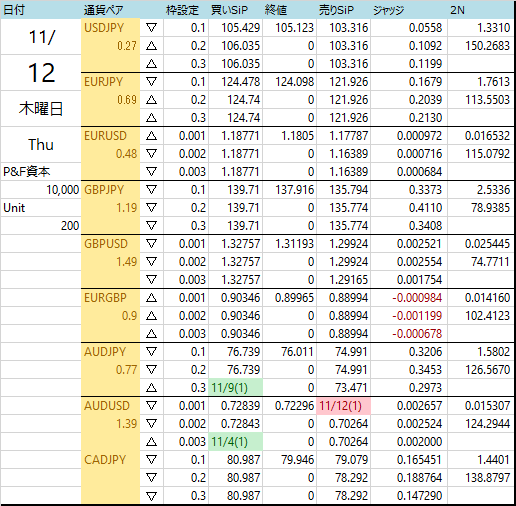Select the 2N column header
This screenshot has height=506, width=516.
tap(457, 10)
